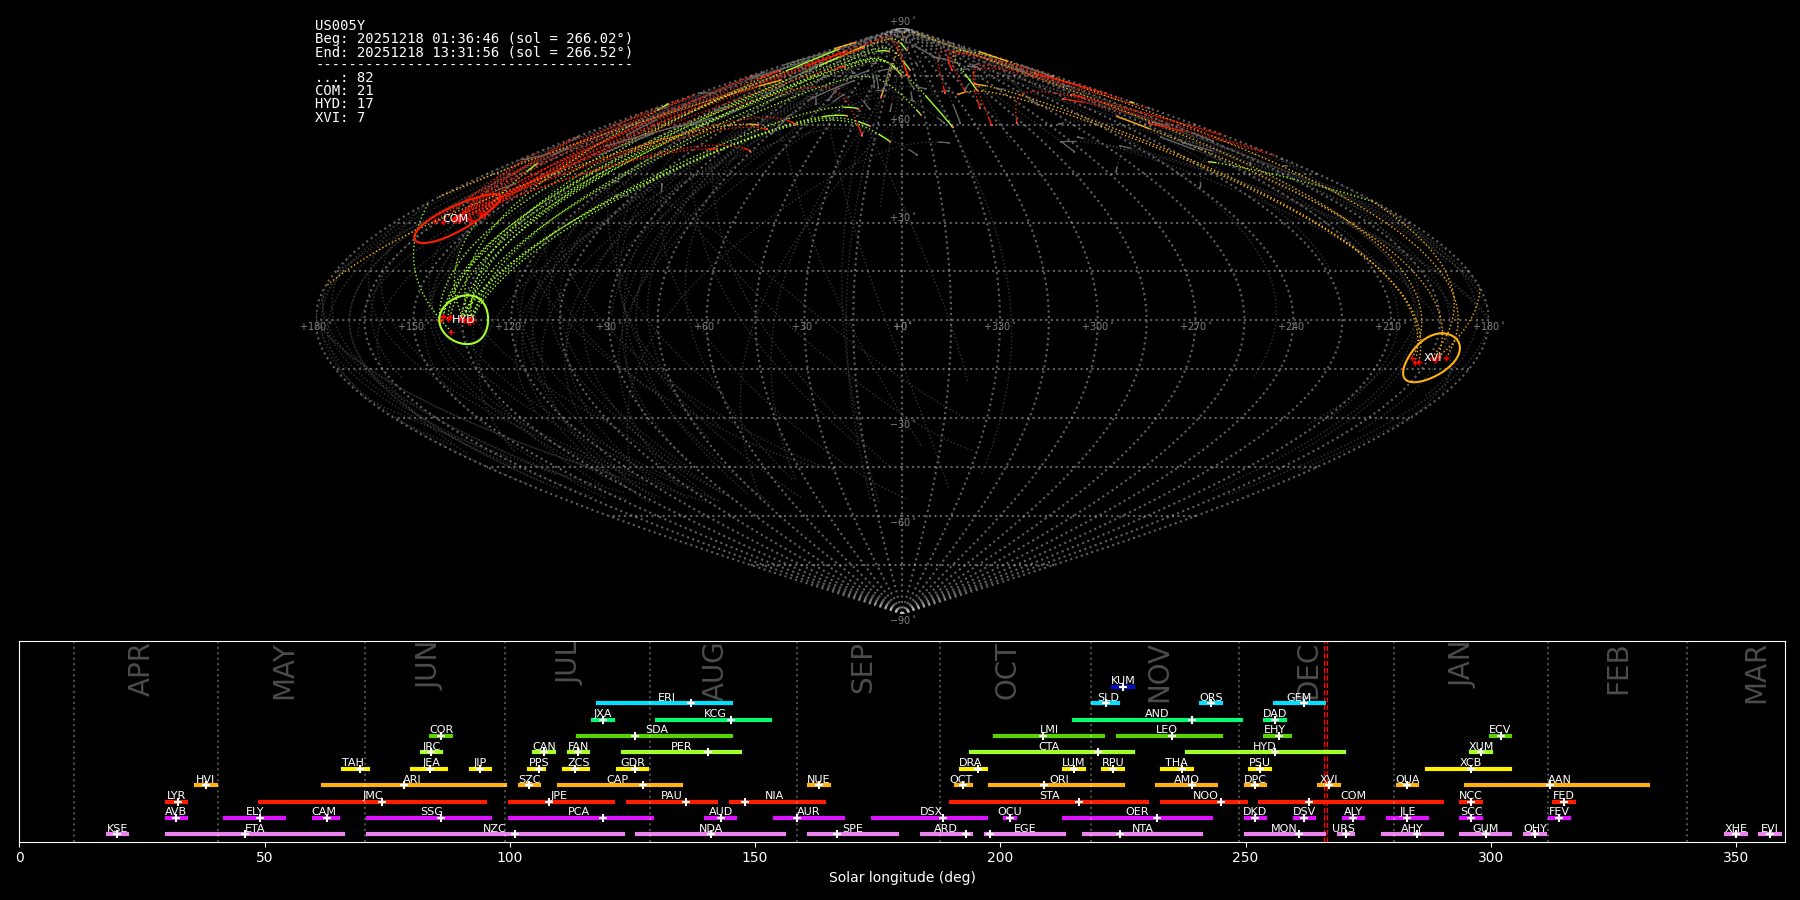Click the red COM radiant ellipse on sky map
This screenshot has width=1800, height=900.
[x=456, y=219]
